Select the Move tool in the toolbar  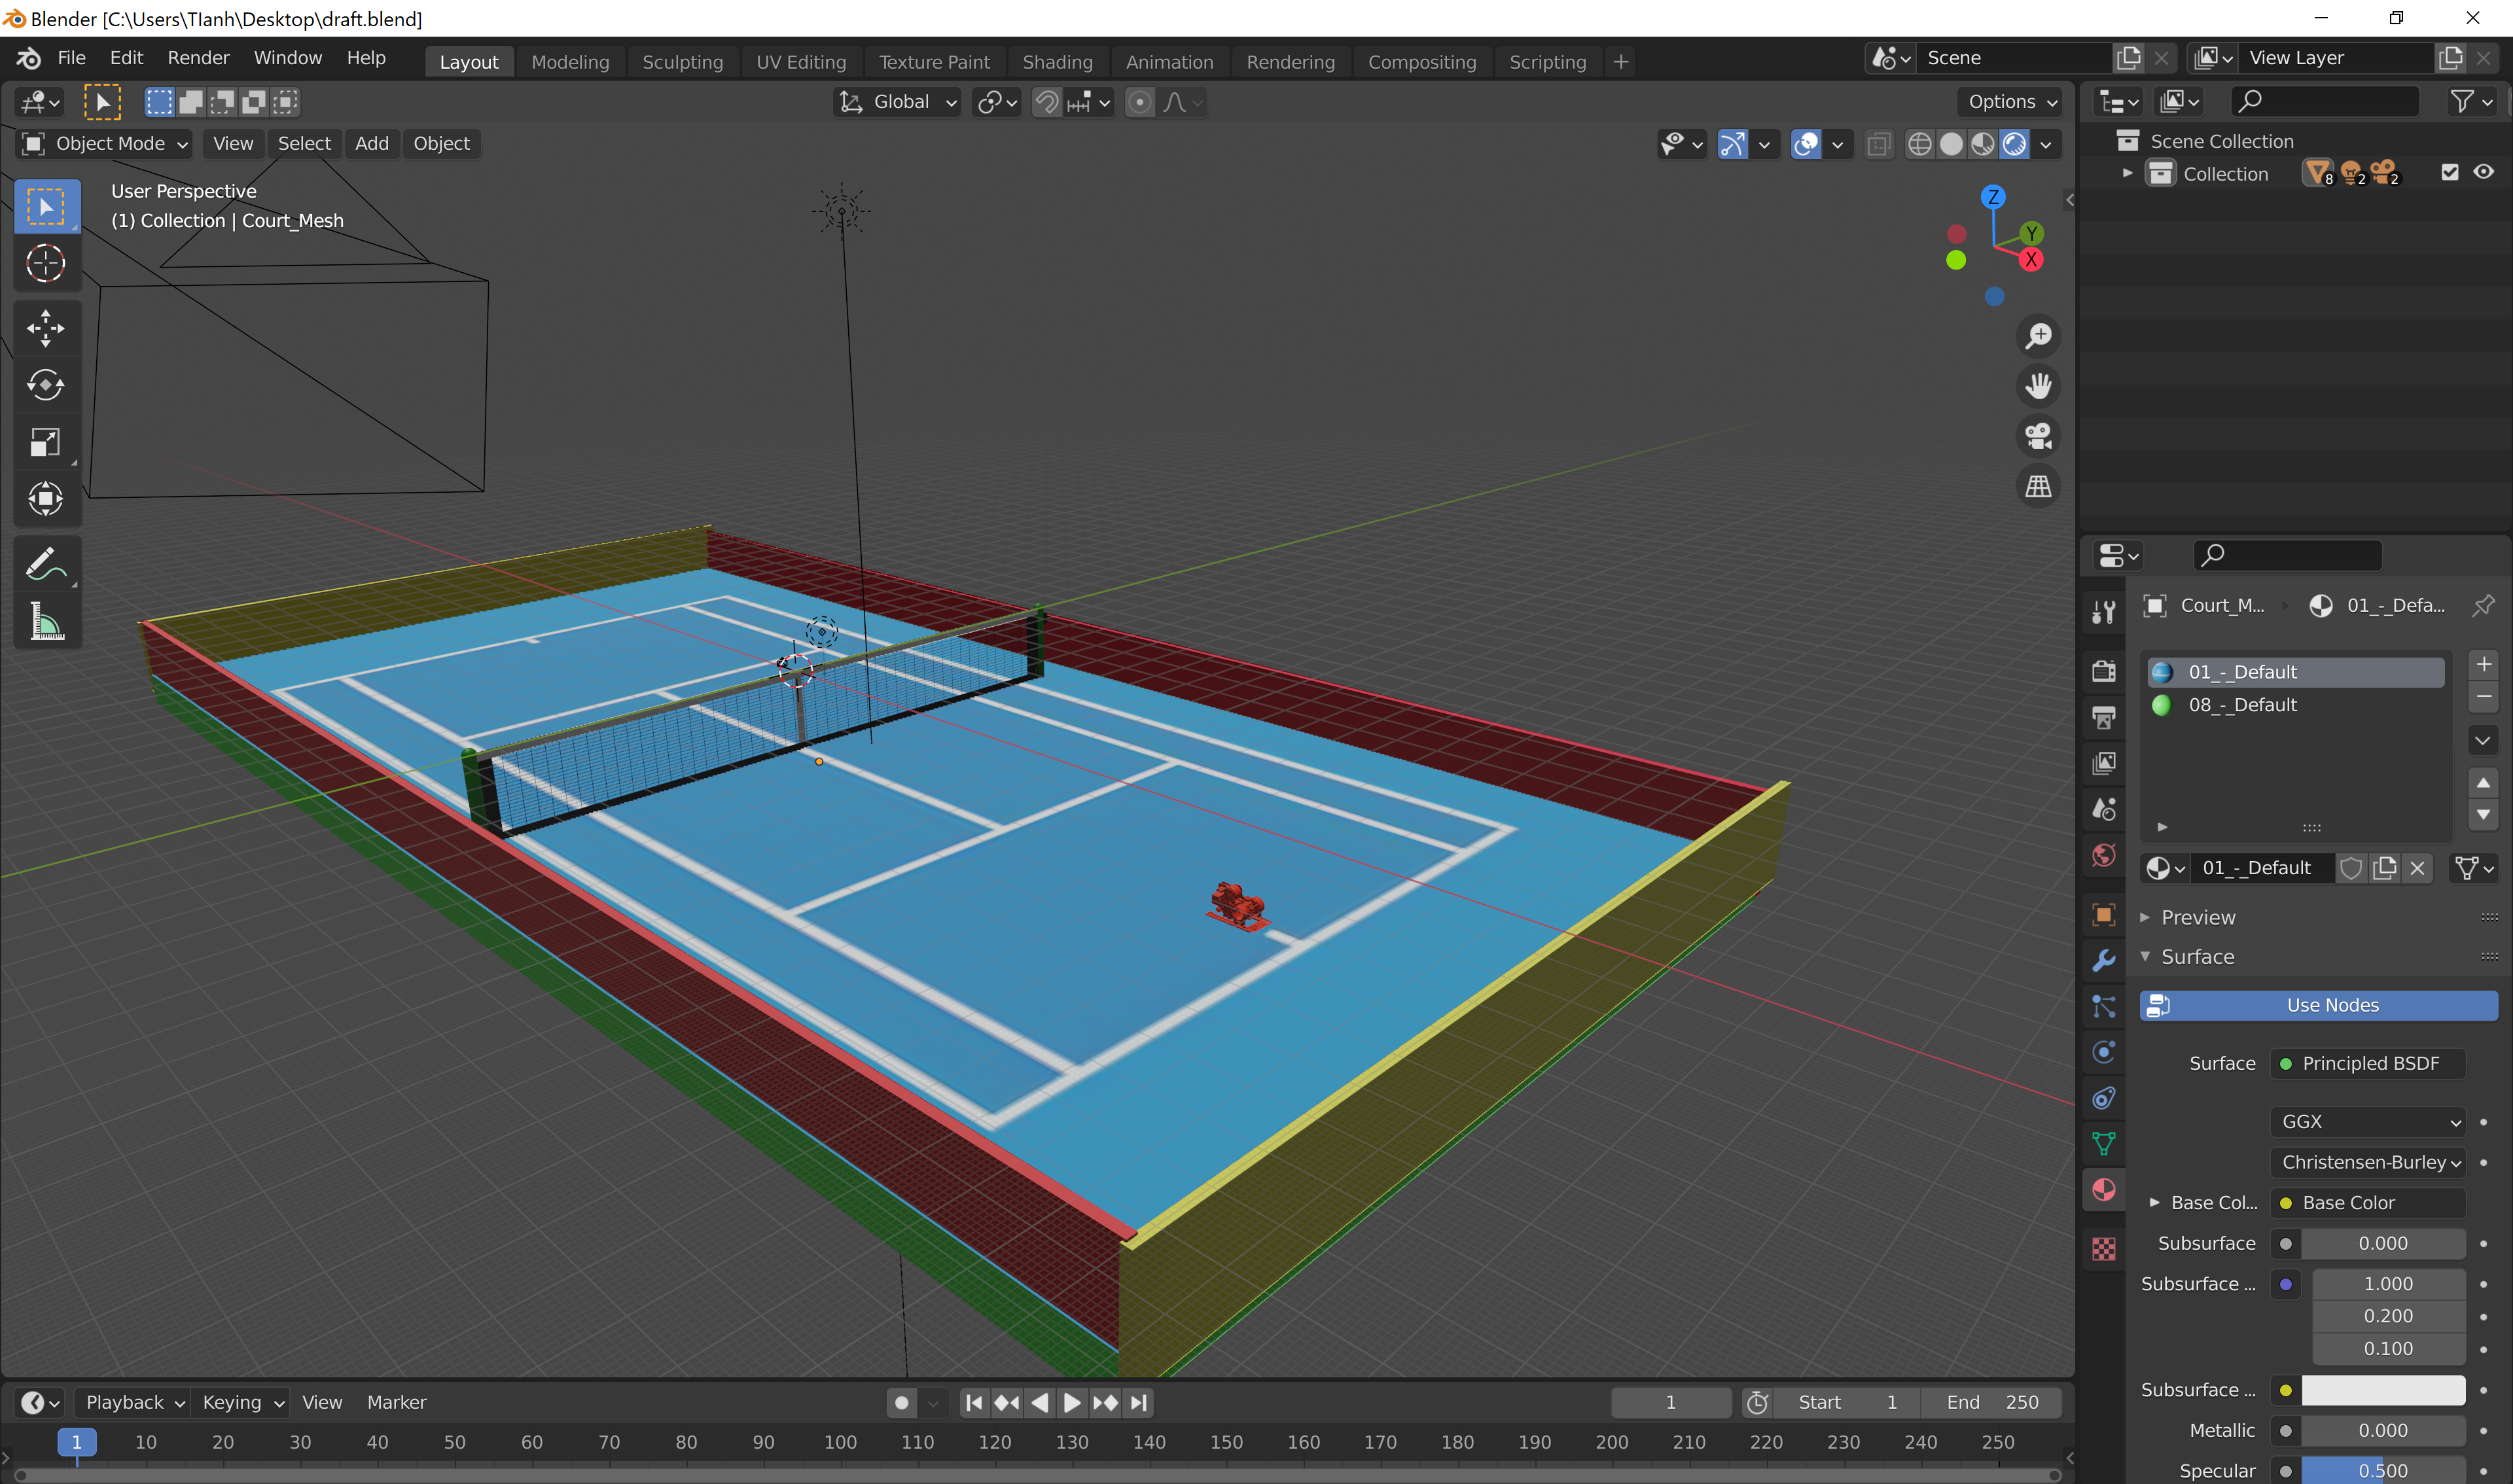click(x=46, y=328)
